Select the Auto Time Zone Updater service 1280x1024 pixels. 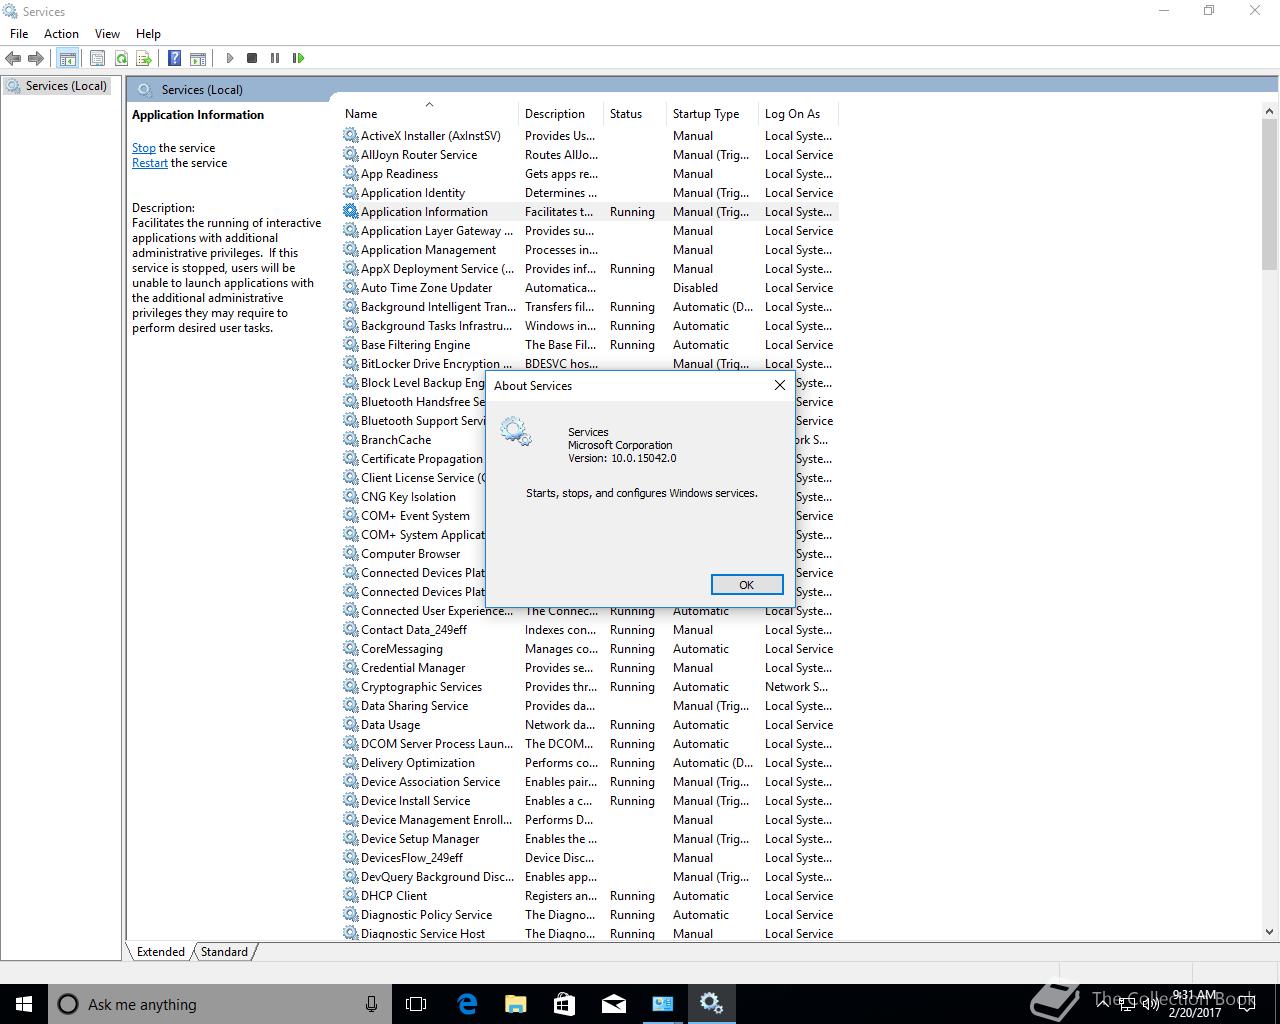[589, 288]
